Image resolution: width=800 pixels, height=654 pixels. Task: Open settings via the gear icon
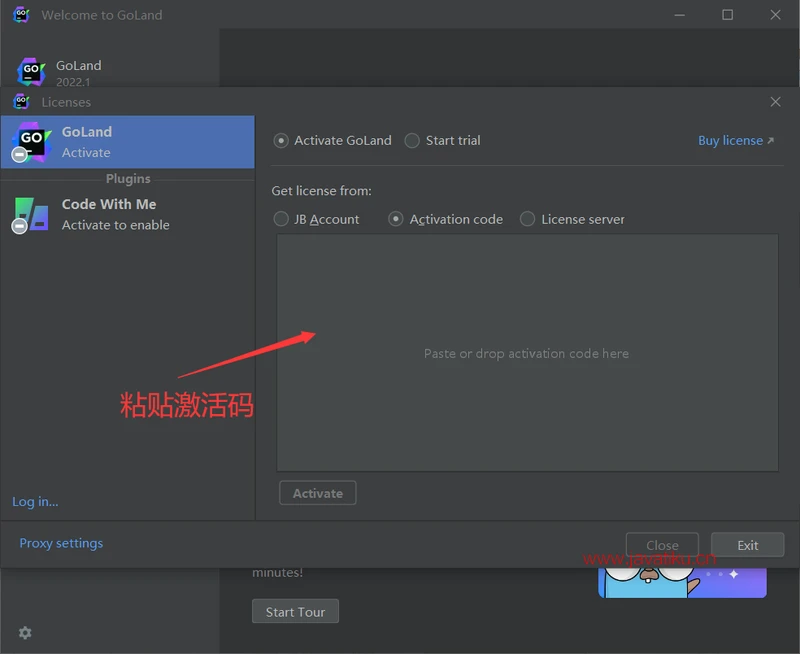25,632
